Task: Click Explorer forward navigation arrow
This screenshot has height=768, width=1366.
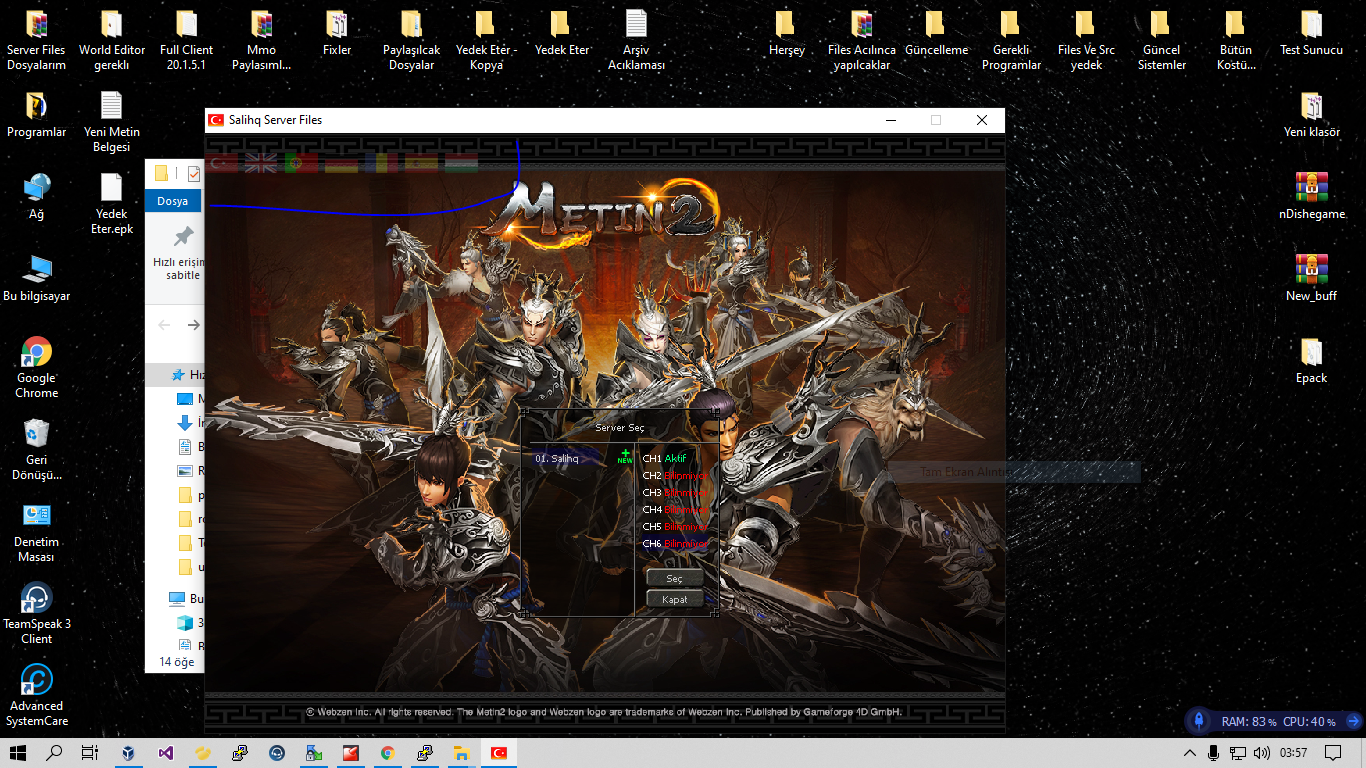Action: (194, 325)
